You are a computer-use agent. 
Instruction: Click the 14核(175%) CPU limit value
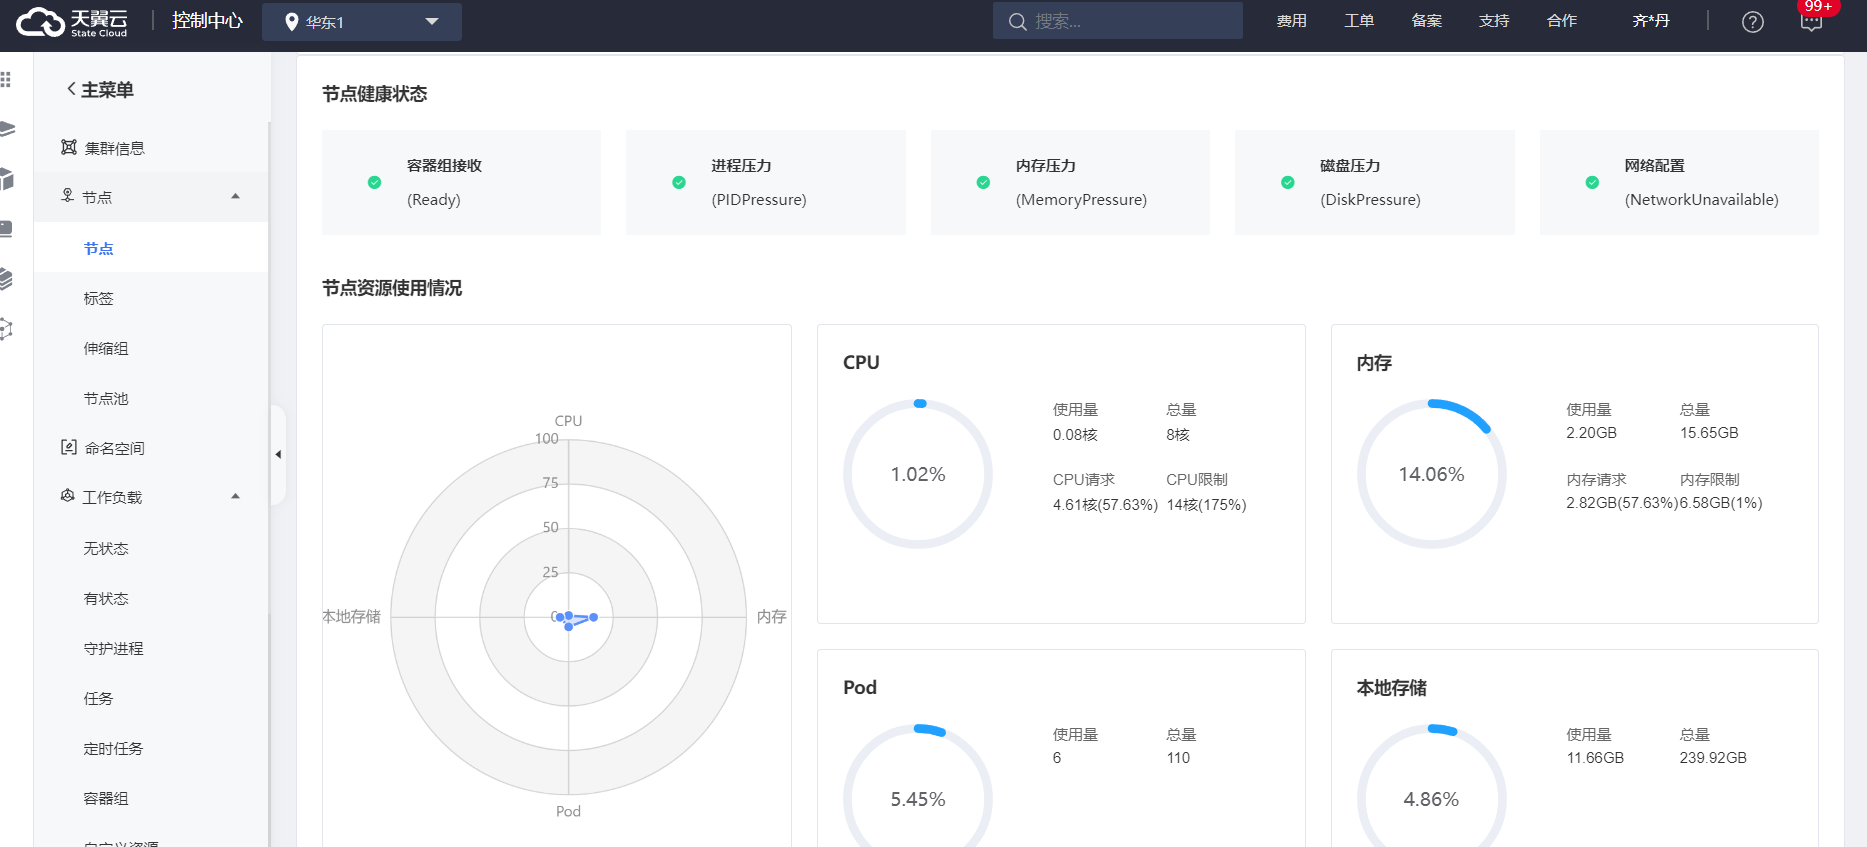coord(1206,505)
